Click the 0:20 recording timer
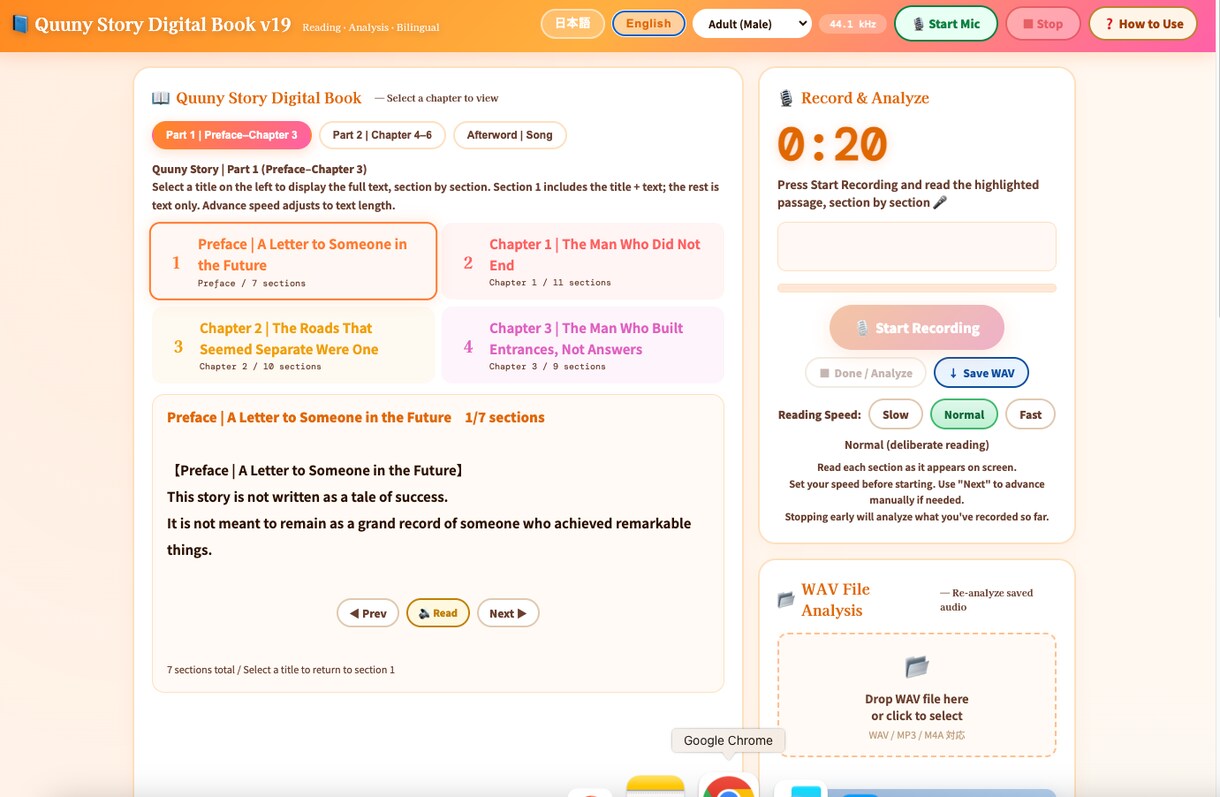Viewport: 1220px width, 797px height. [833, 145]
